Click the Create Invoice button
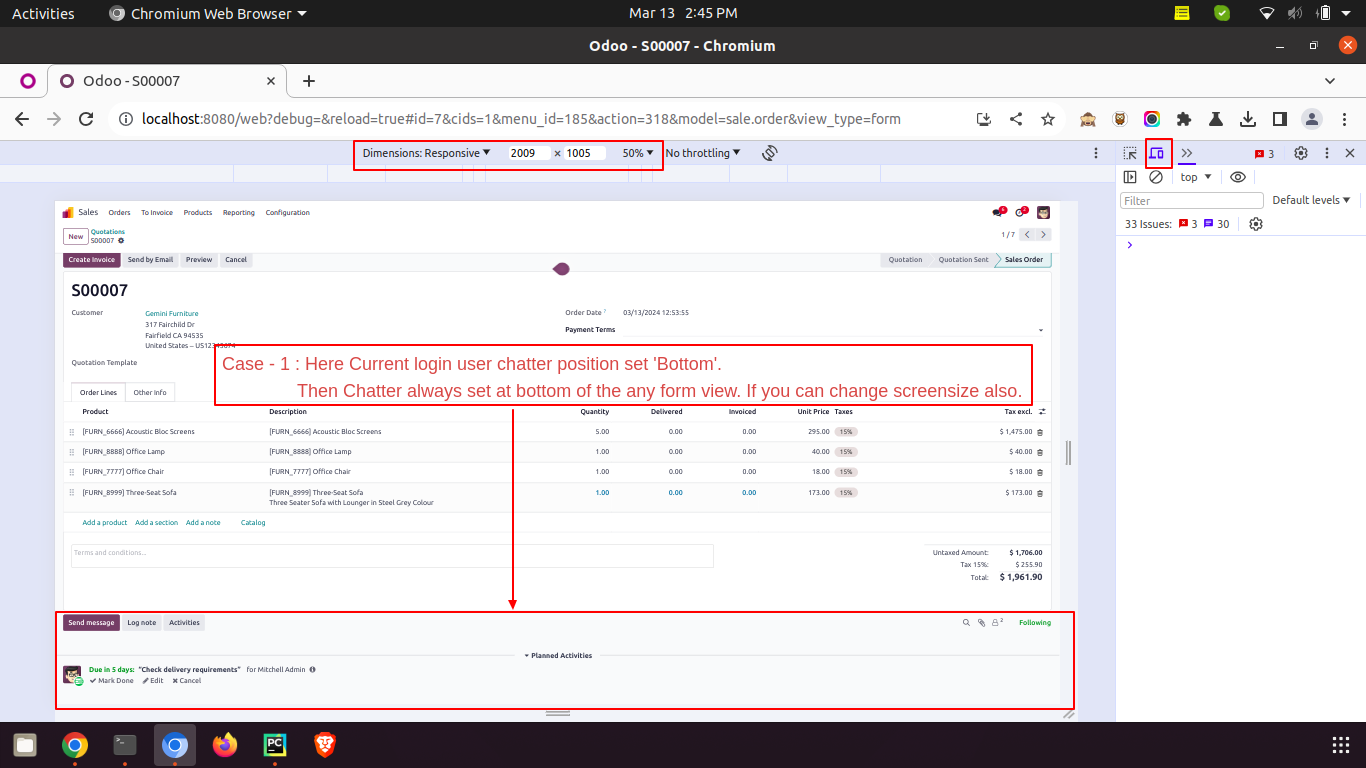 coord(92,260)
